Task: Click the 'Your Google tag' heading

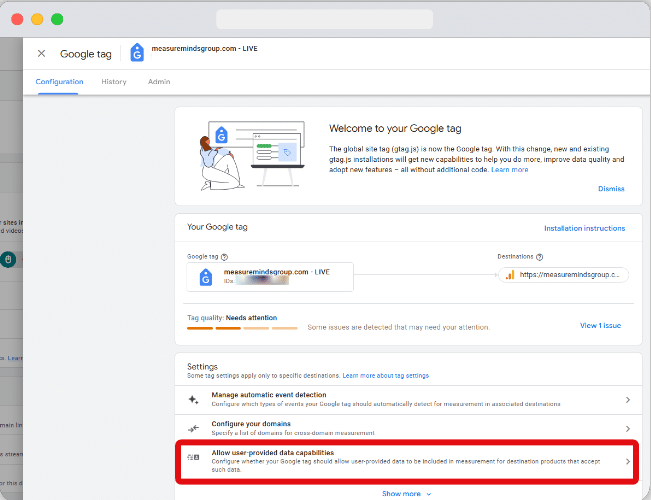Action: point(217,227)
